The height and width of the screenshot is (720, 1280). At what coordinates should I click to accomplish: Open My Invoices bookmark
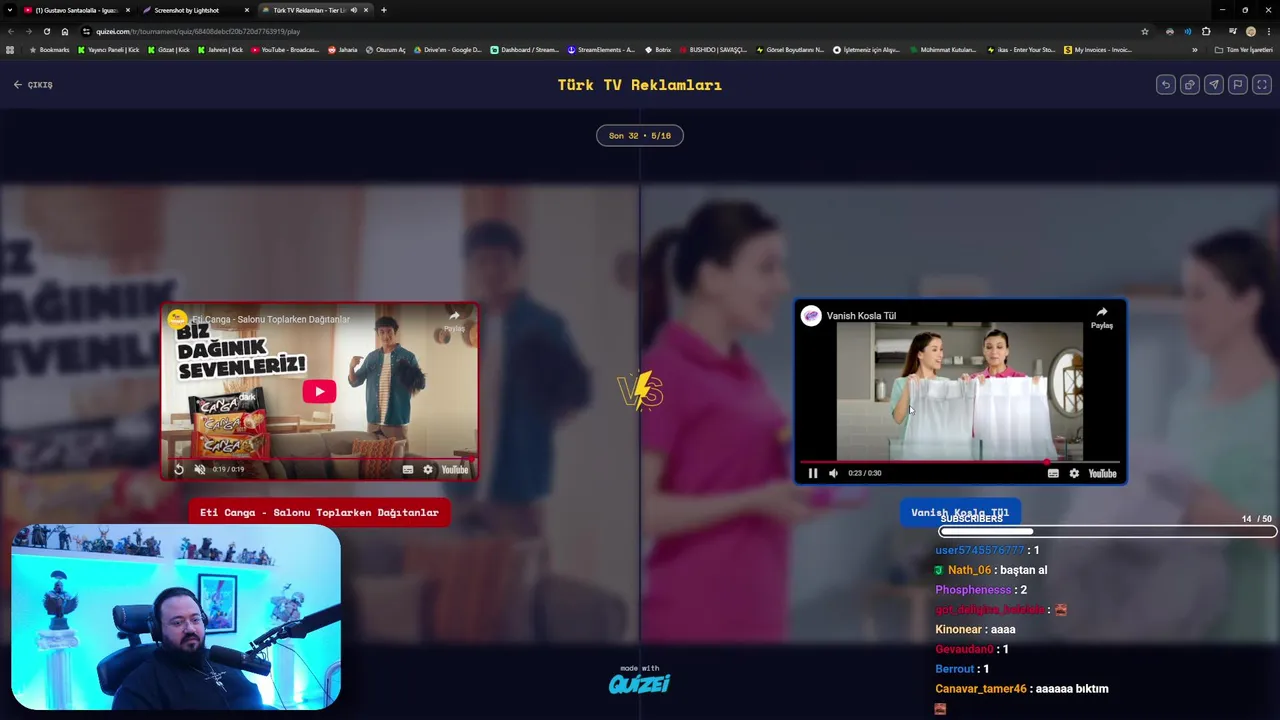click(x=1098, y=49)
